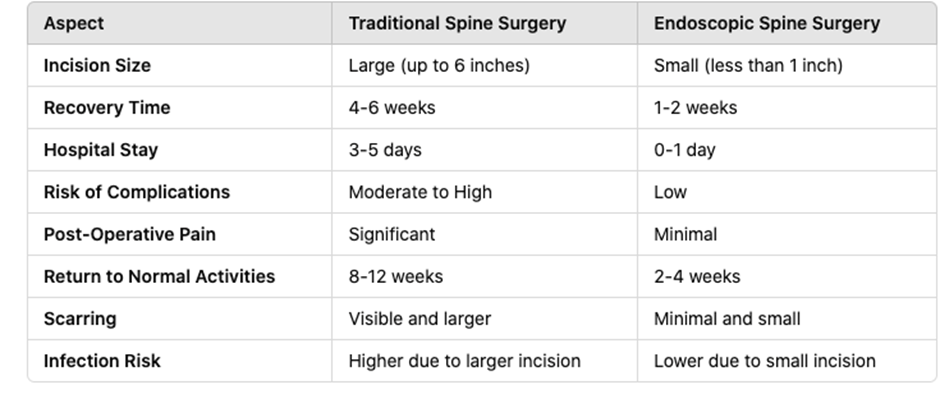Select the Infection Risk row label
This screenshot has width=940, height=394.
coord(102,361)
